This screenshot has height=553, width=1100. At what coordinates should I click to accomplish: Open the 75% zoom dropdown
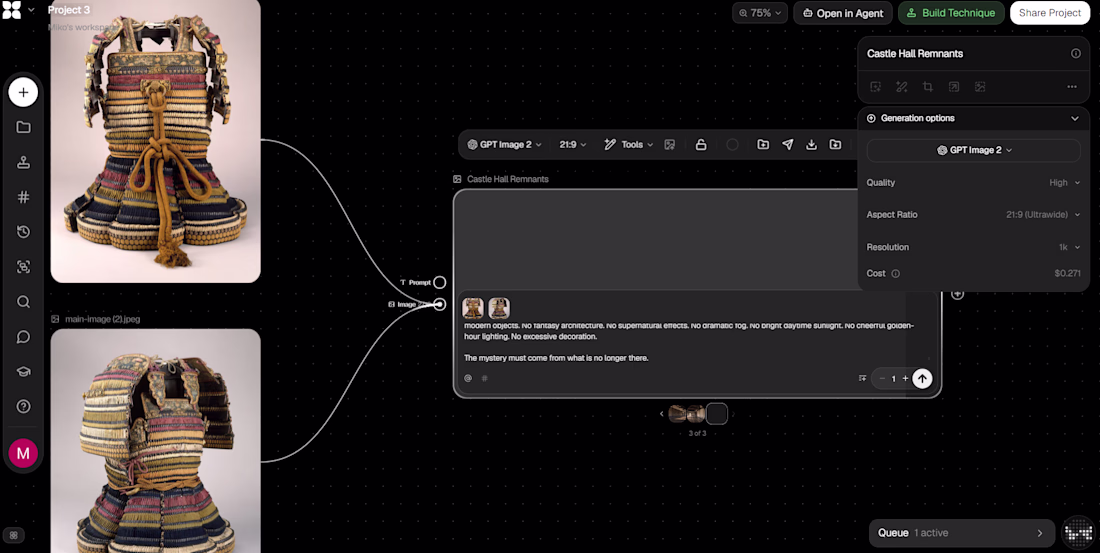(x=760, y=13)
